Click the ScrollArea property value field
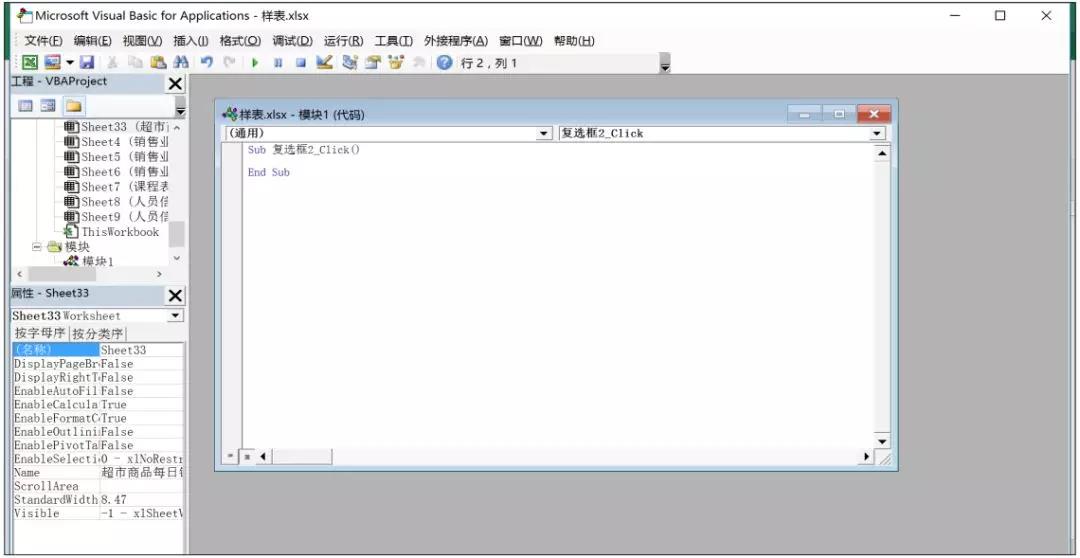1080x558 pixels. click(x=142, y=486)
